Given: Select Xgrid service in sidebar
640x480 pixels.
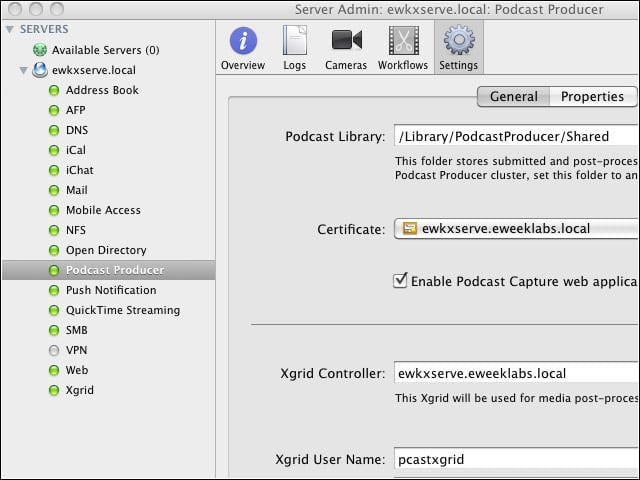Looking at the screenshot, I should click(80, 390).
